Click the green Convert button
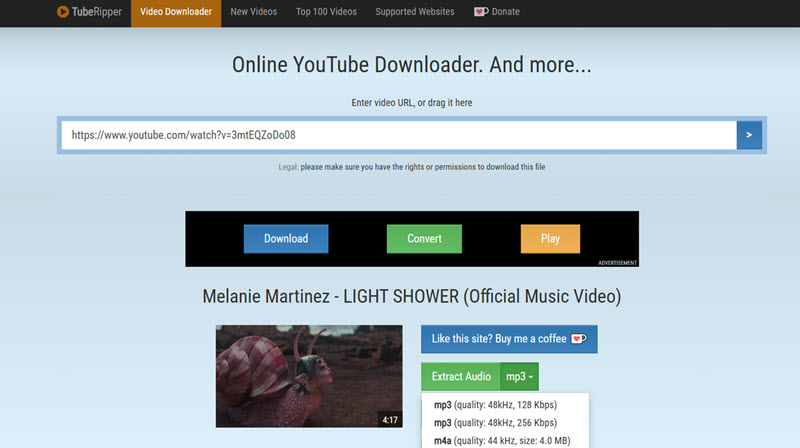 click(424, 239)
